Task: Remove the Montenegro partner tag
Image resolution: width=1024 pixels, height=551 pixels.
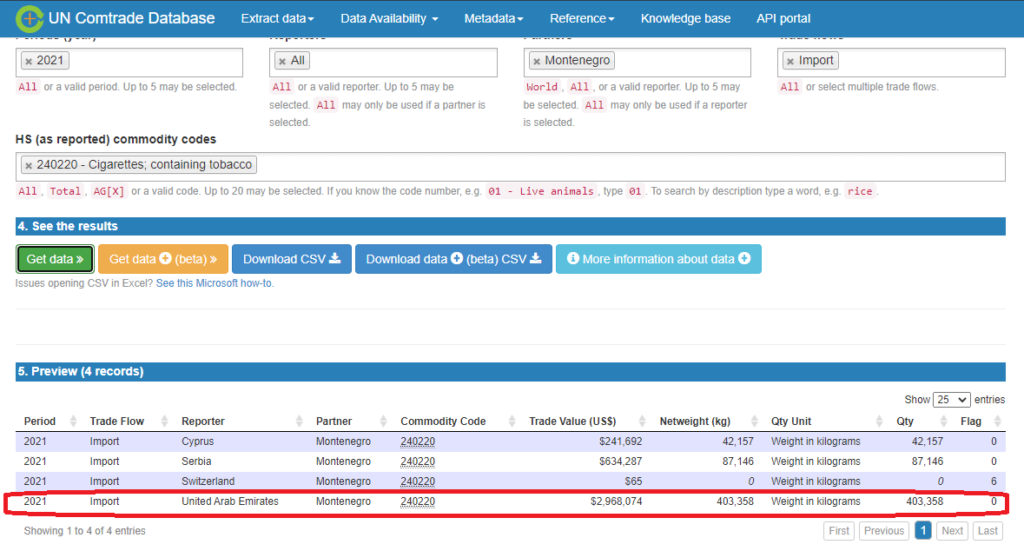Action: [x=537, y=61]
